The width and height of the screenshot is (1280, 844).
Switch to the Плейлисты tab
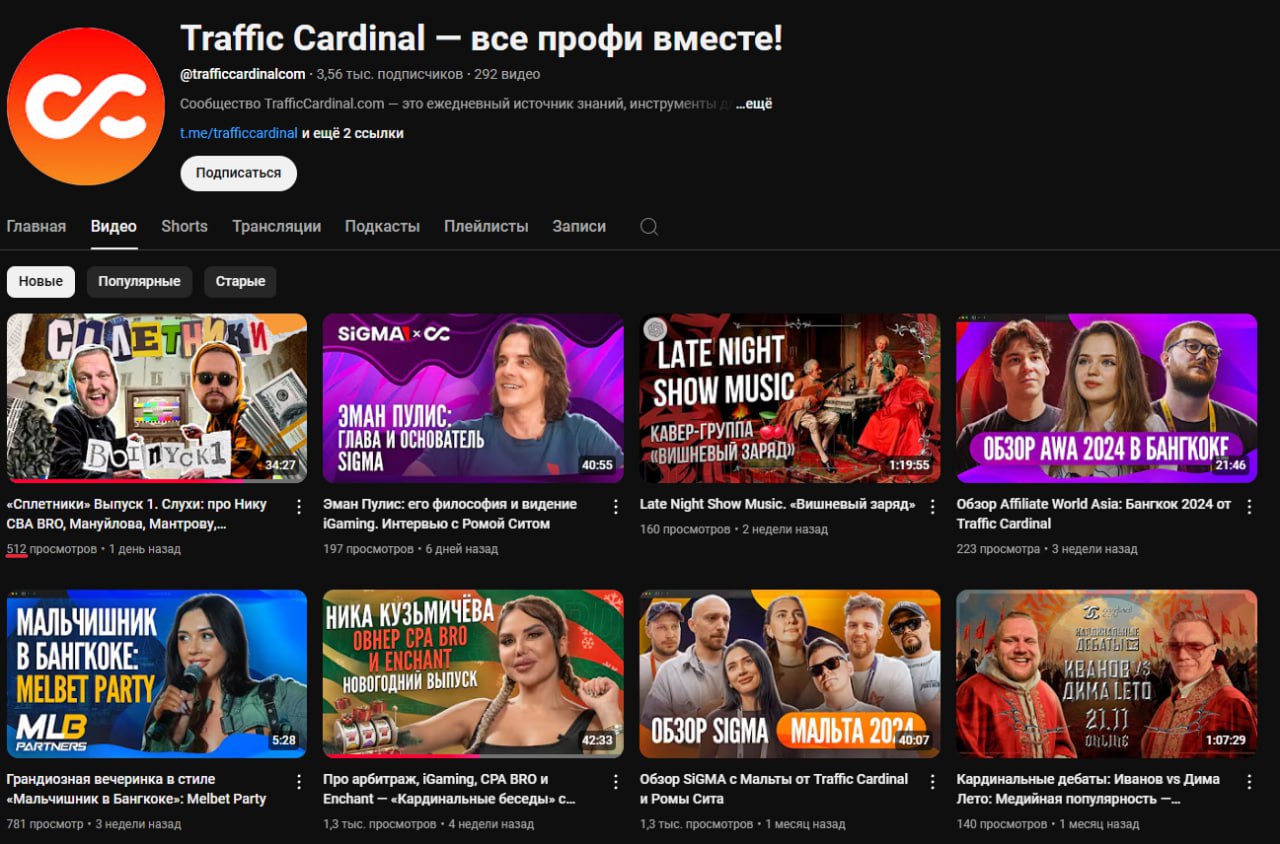point(486,226)
